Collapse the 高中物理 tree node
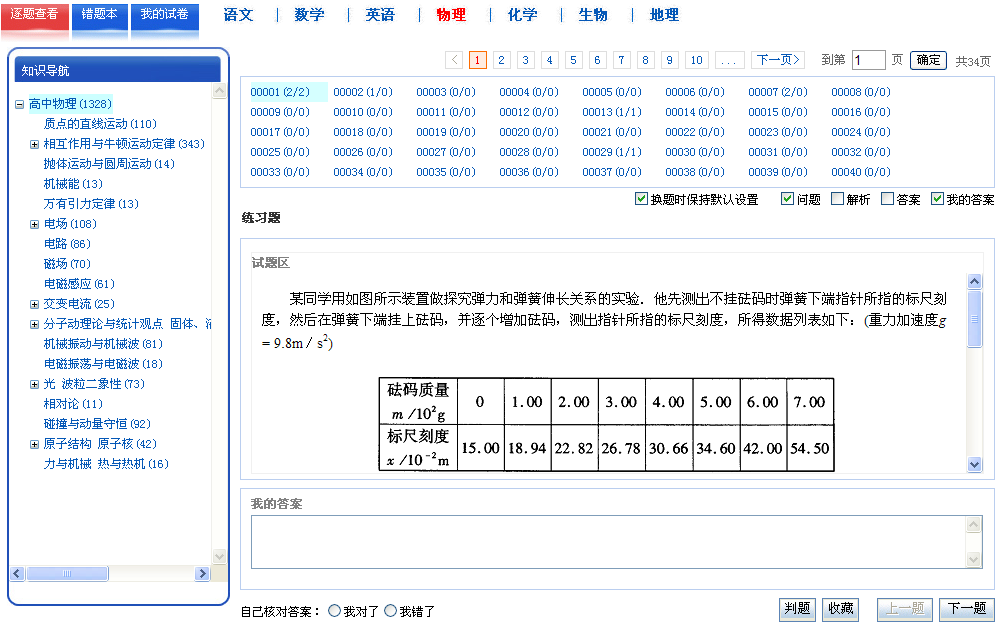Image resolution: width=995 pixels, height=623 pixels. (20, 104)
